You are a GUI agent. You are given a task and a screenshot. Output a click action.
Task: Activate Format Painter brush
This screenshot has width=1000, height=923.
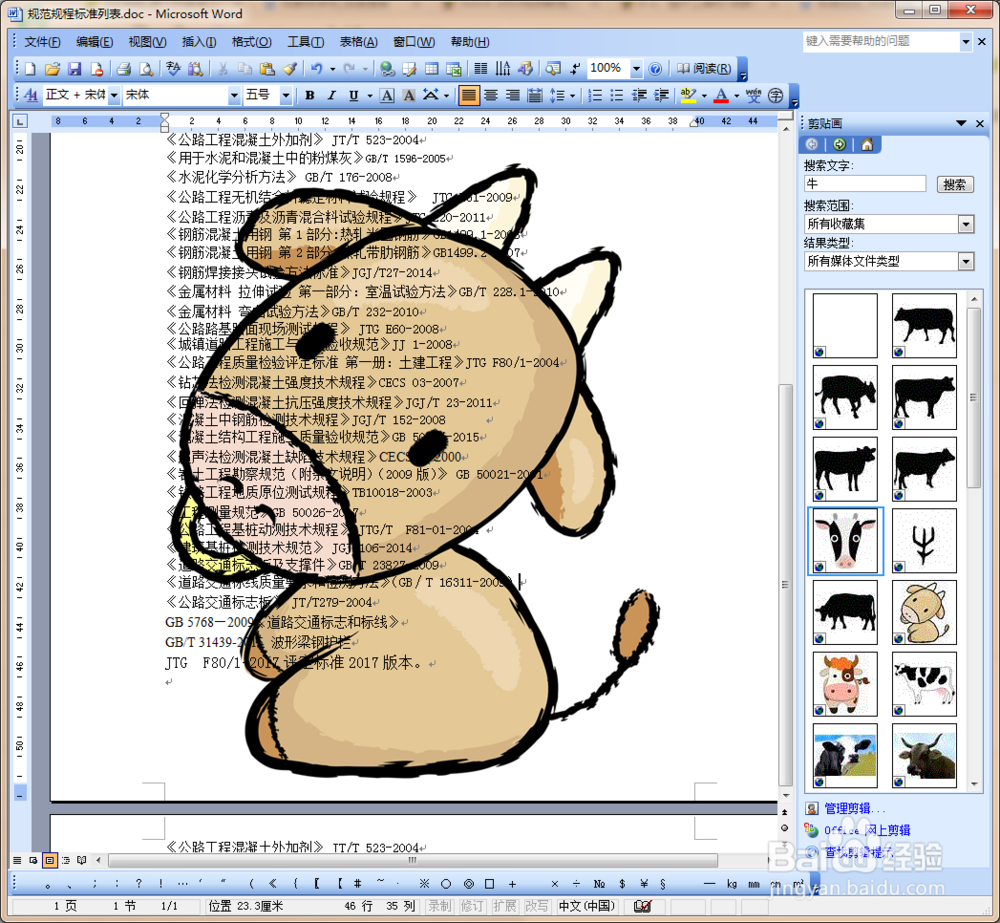pyautogui.click(x=290, y=68)
